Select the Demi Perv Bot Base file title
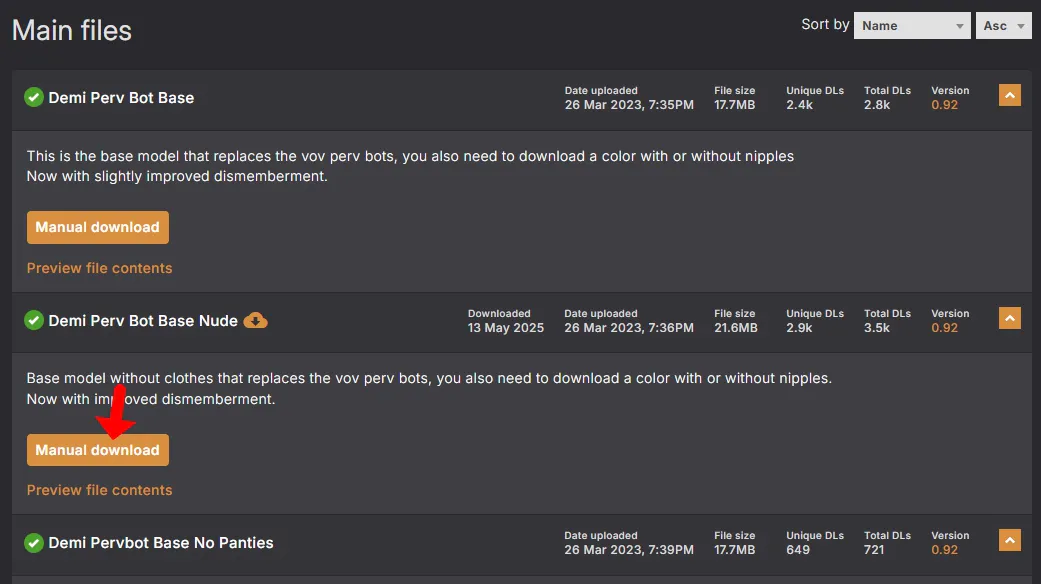Screen dimensions: 1041x584 (121, 98)
